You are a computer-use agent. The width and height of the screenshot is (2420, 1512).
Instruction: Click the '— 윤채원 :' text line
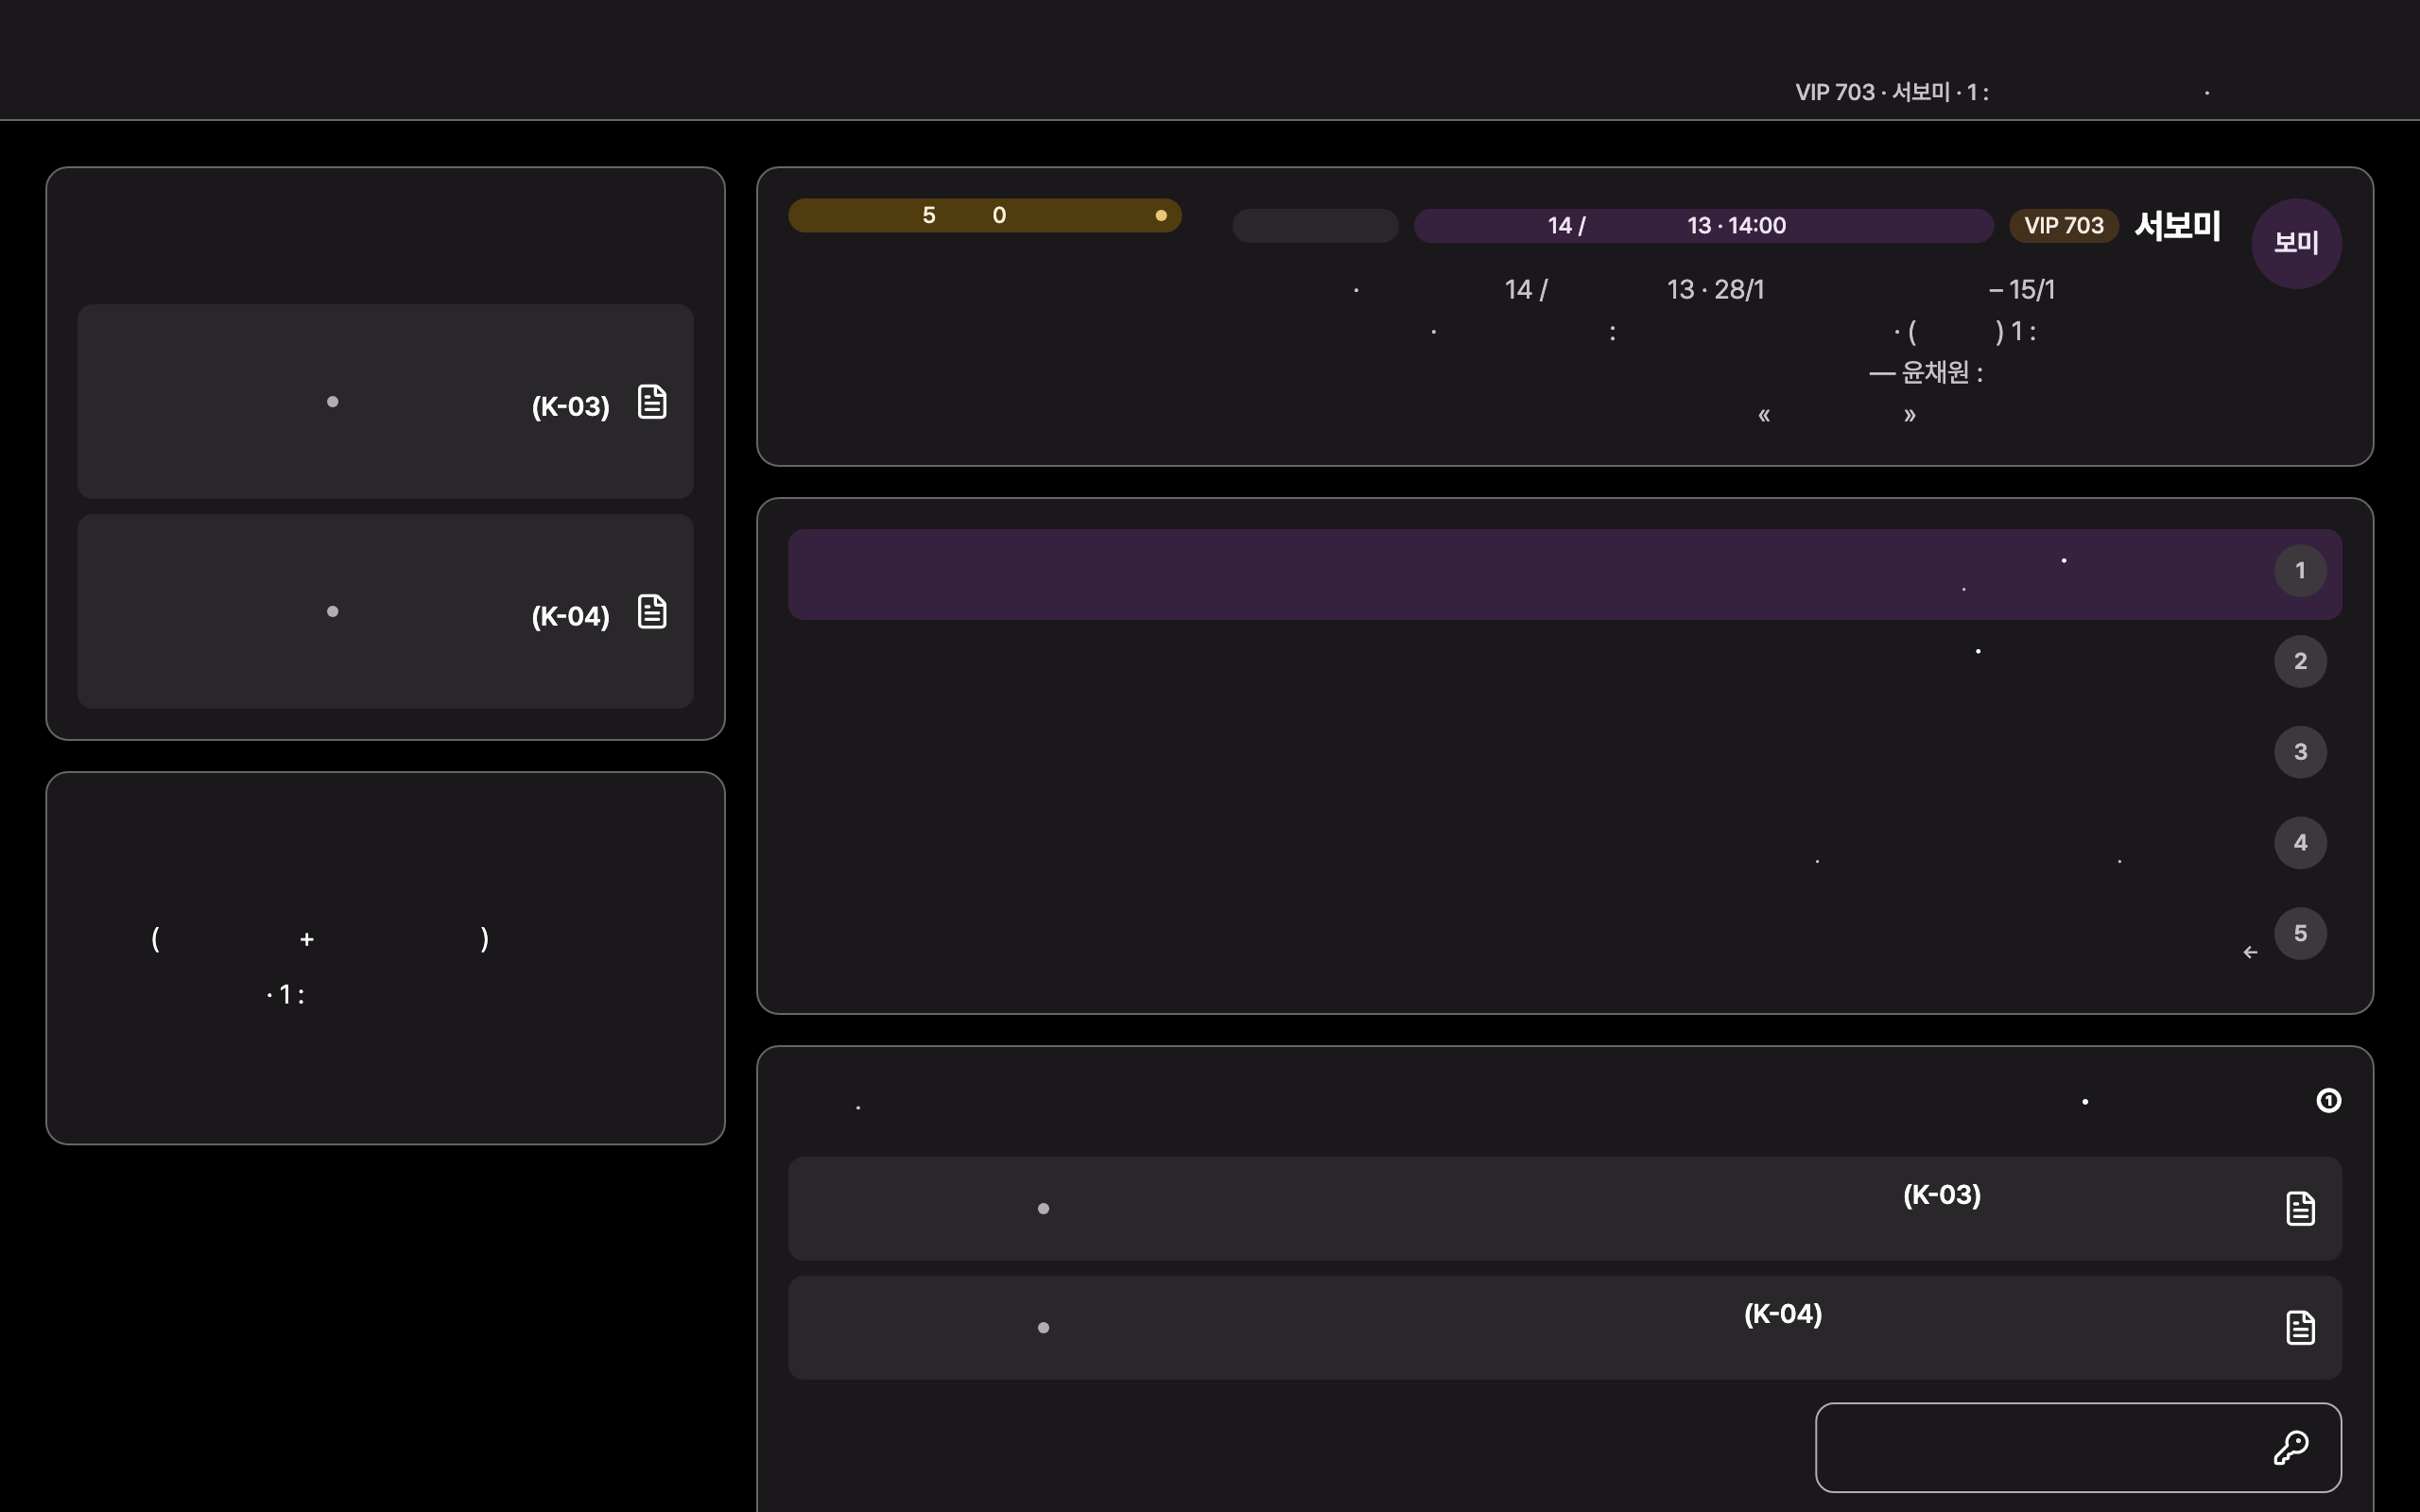(x=1925, y=373)
